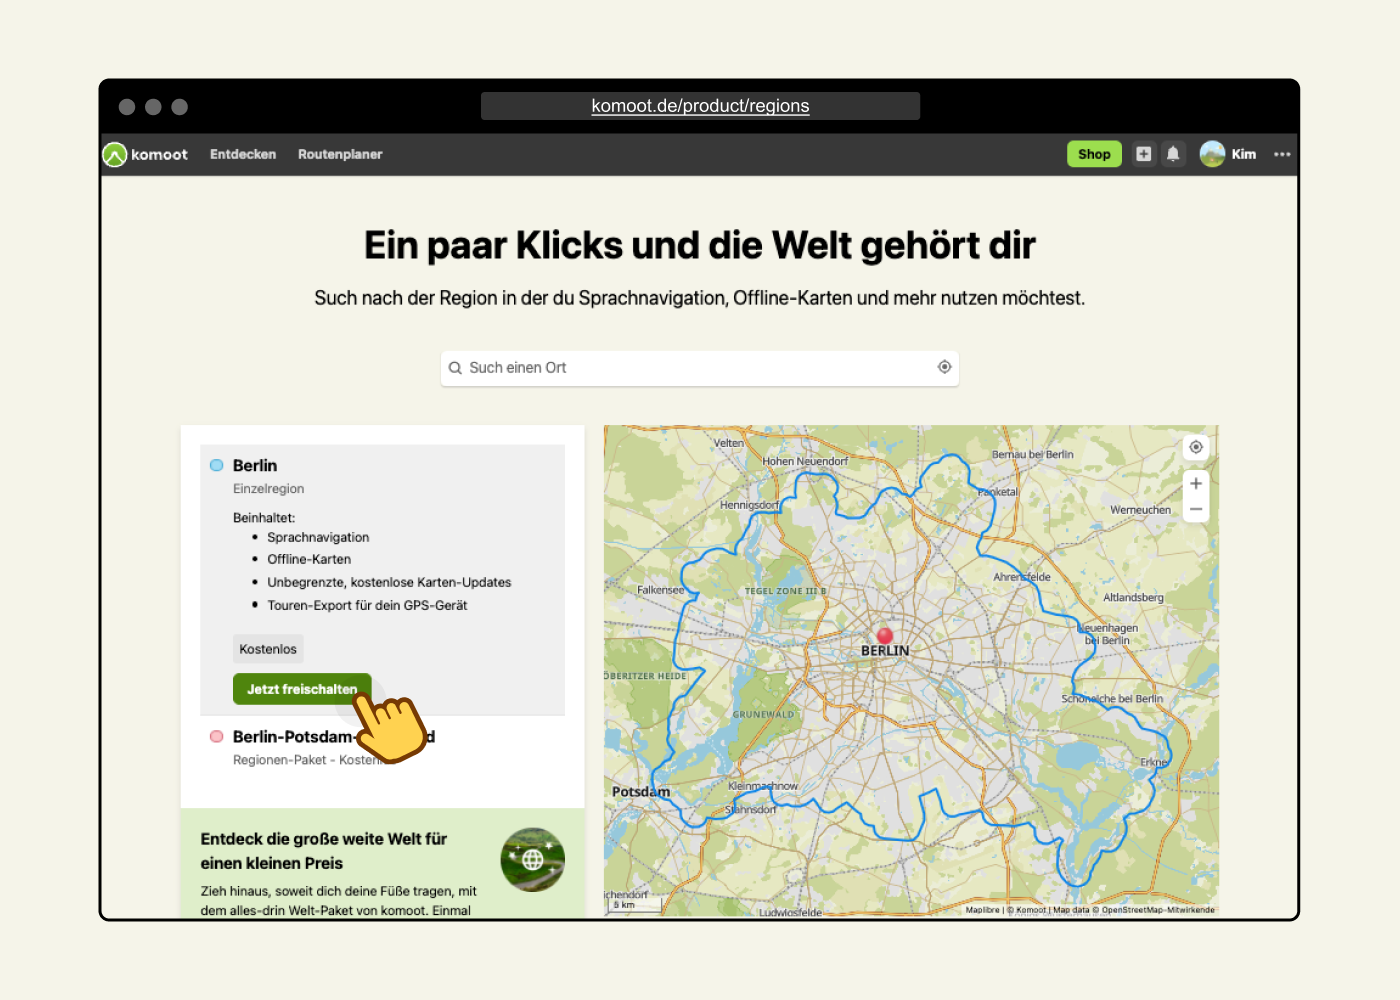Click the magnifier icon in search field
The image size is (1400, 1000).
[x=455, y=368]
